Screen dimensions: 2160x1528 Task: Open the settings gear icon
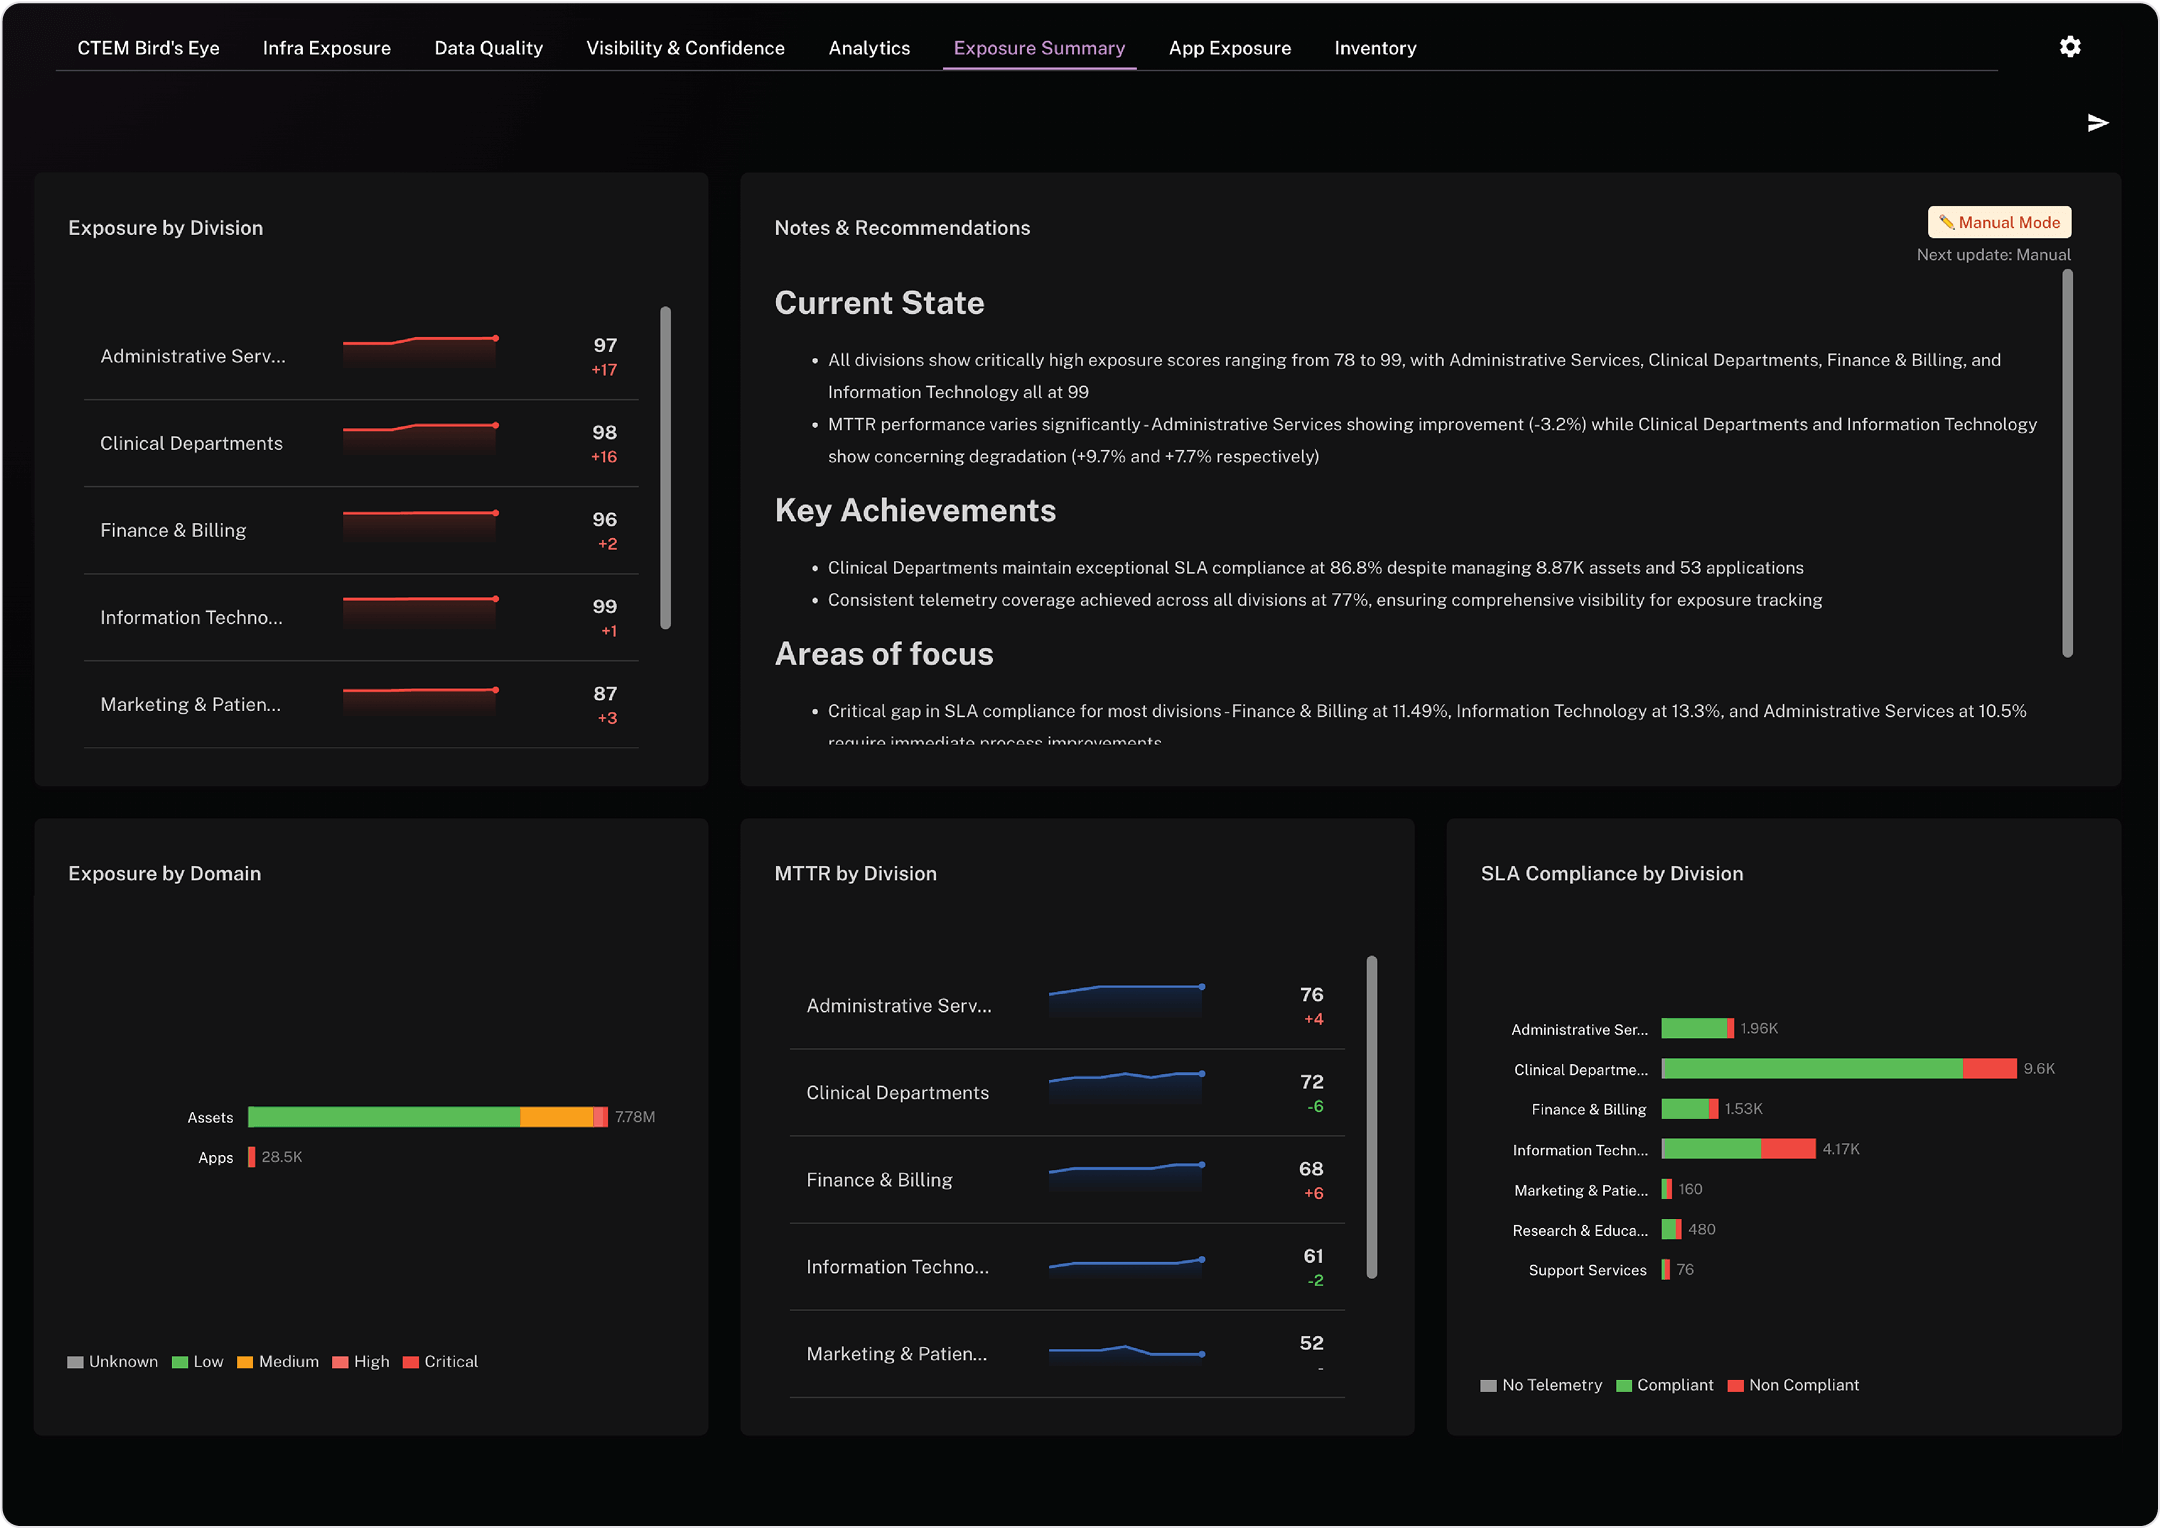pyautogui.click(x=2070, y=47)
